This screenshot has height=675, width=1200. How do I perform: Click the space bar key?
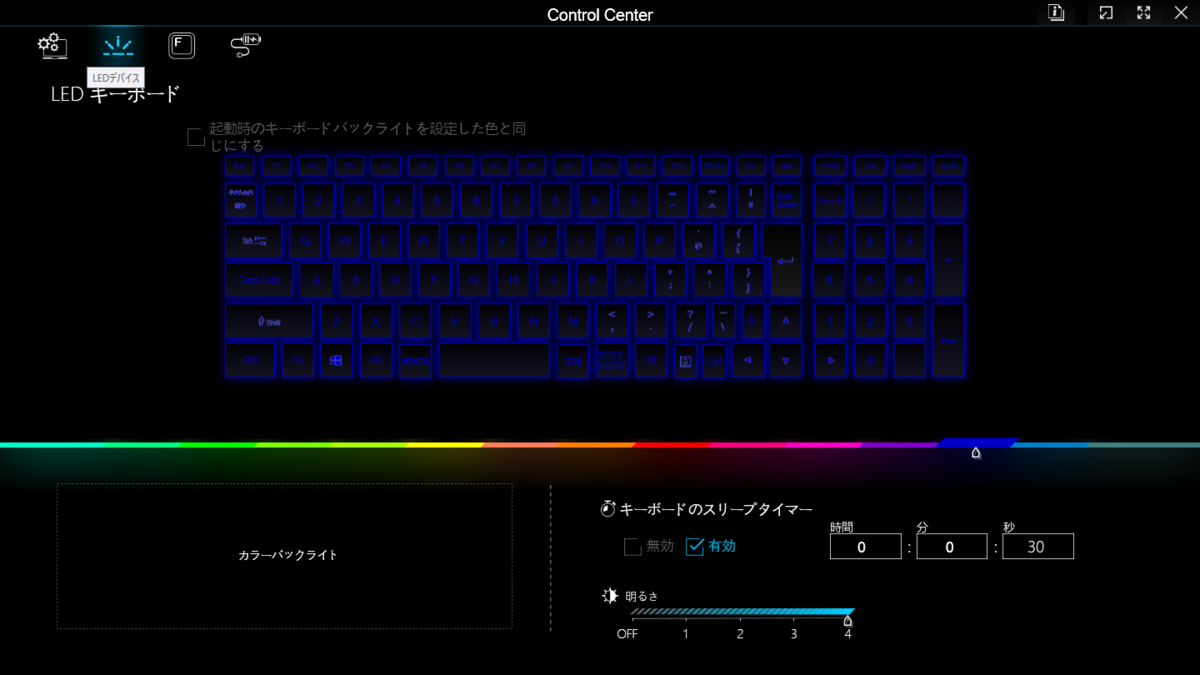click(494, 360)
